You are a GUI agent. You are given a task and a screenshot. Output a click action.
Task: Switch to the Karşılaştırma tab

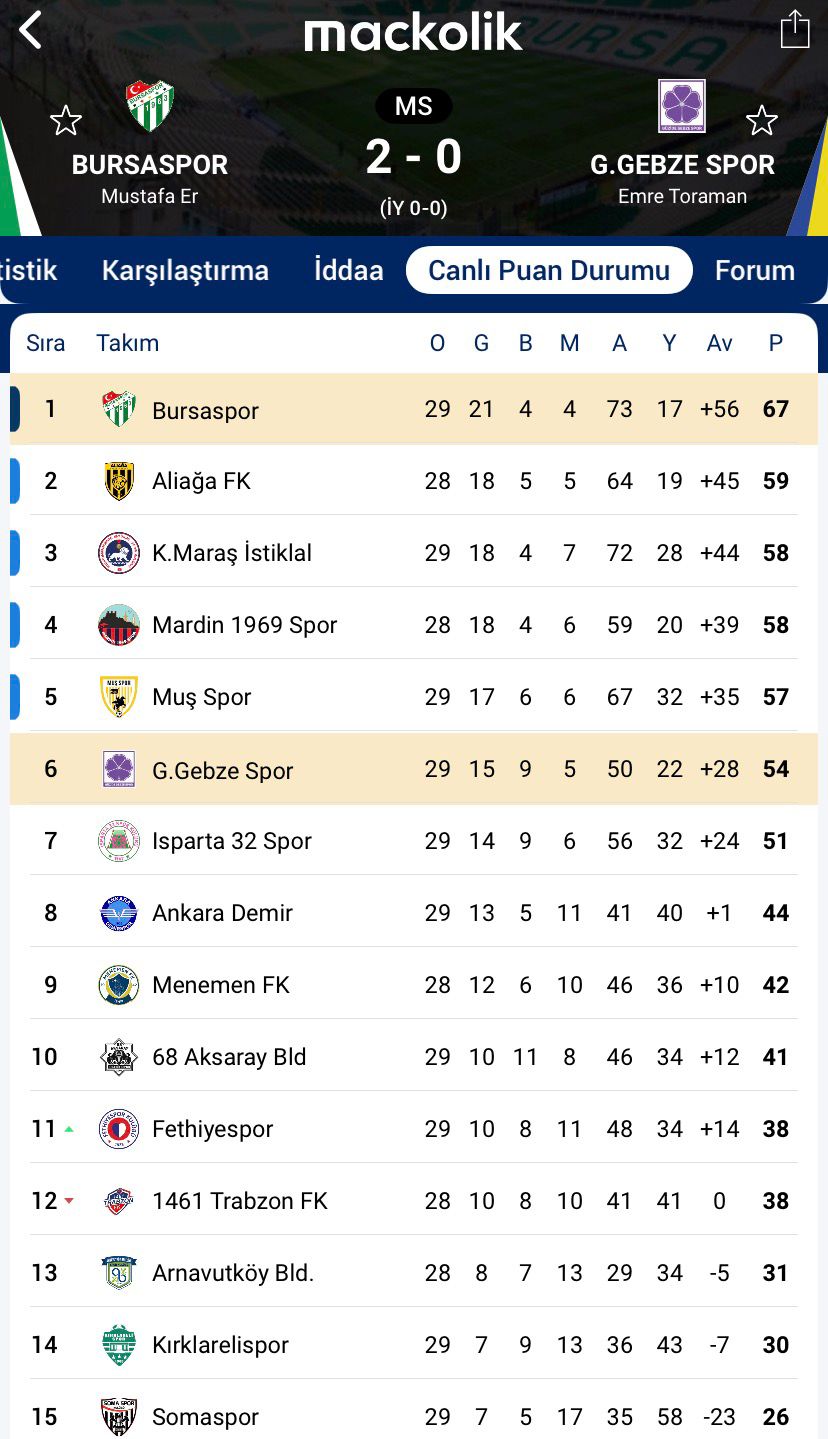(185, 270)
